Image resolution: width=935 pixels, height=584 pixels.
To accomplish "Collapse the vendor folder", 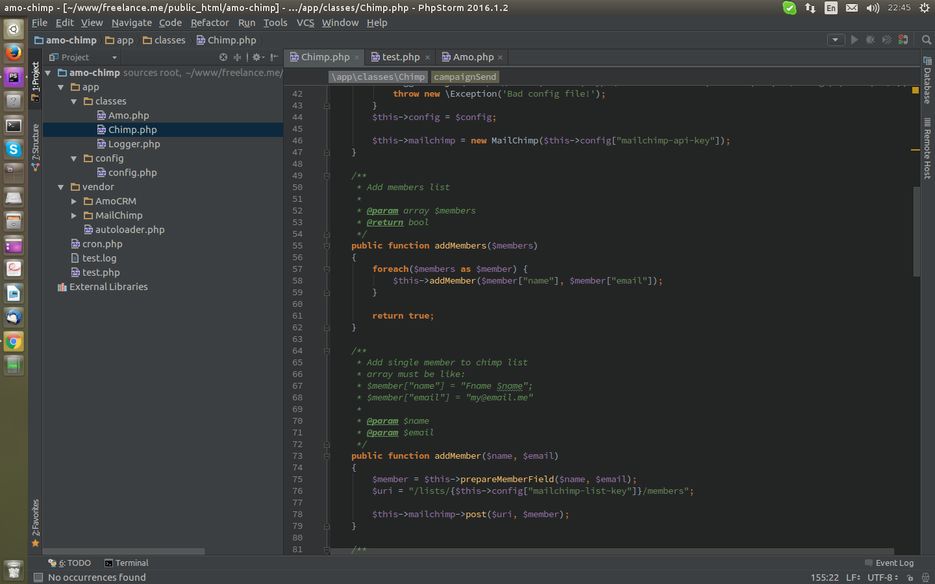I will 61,187.
